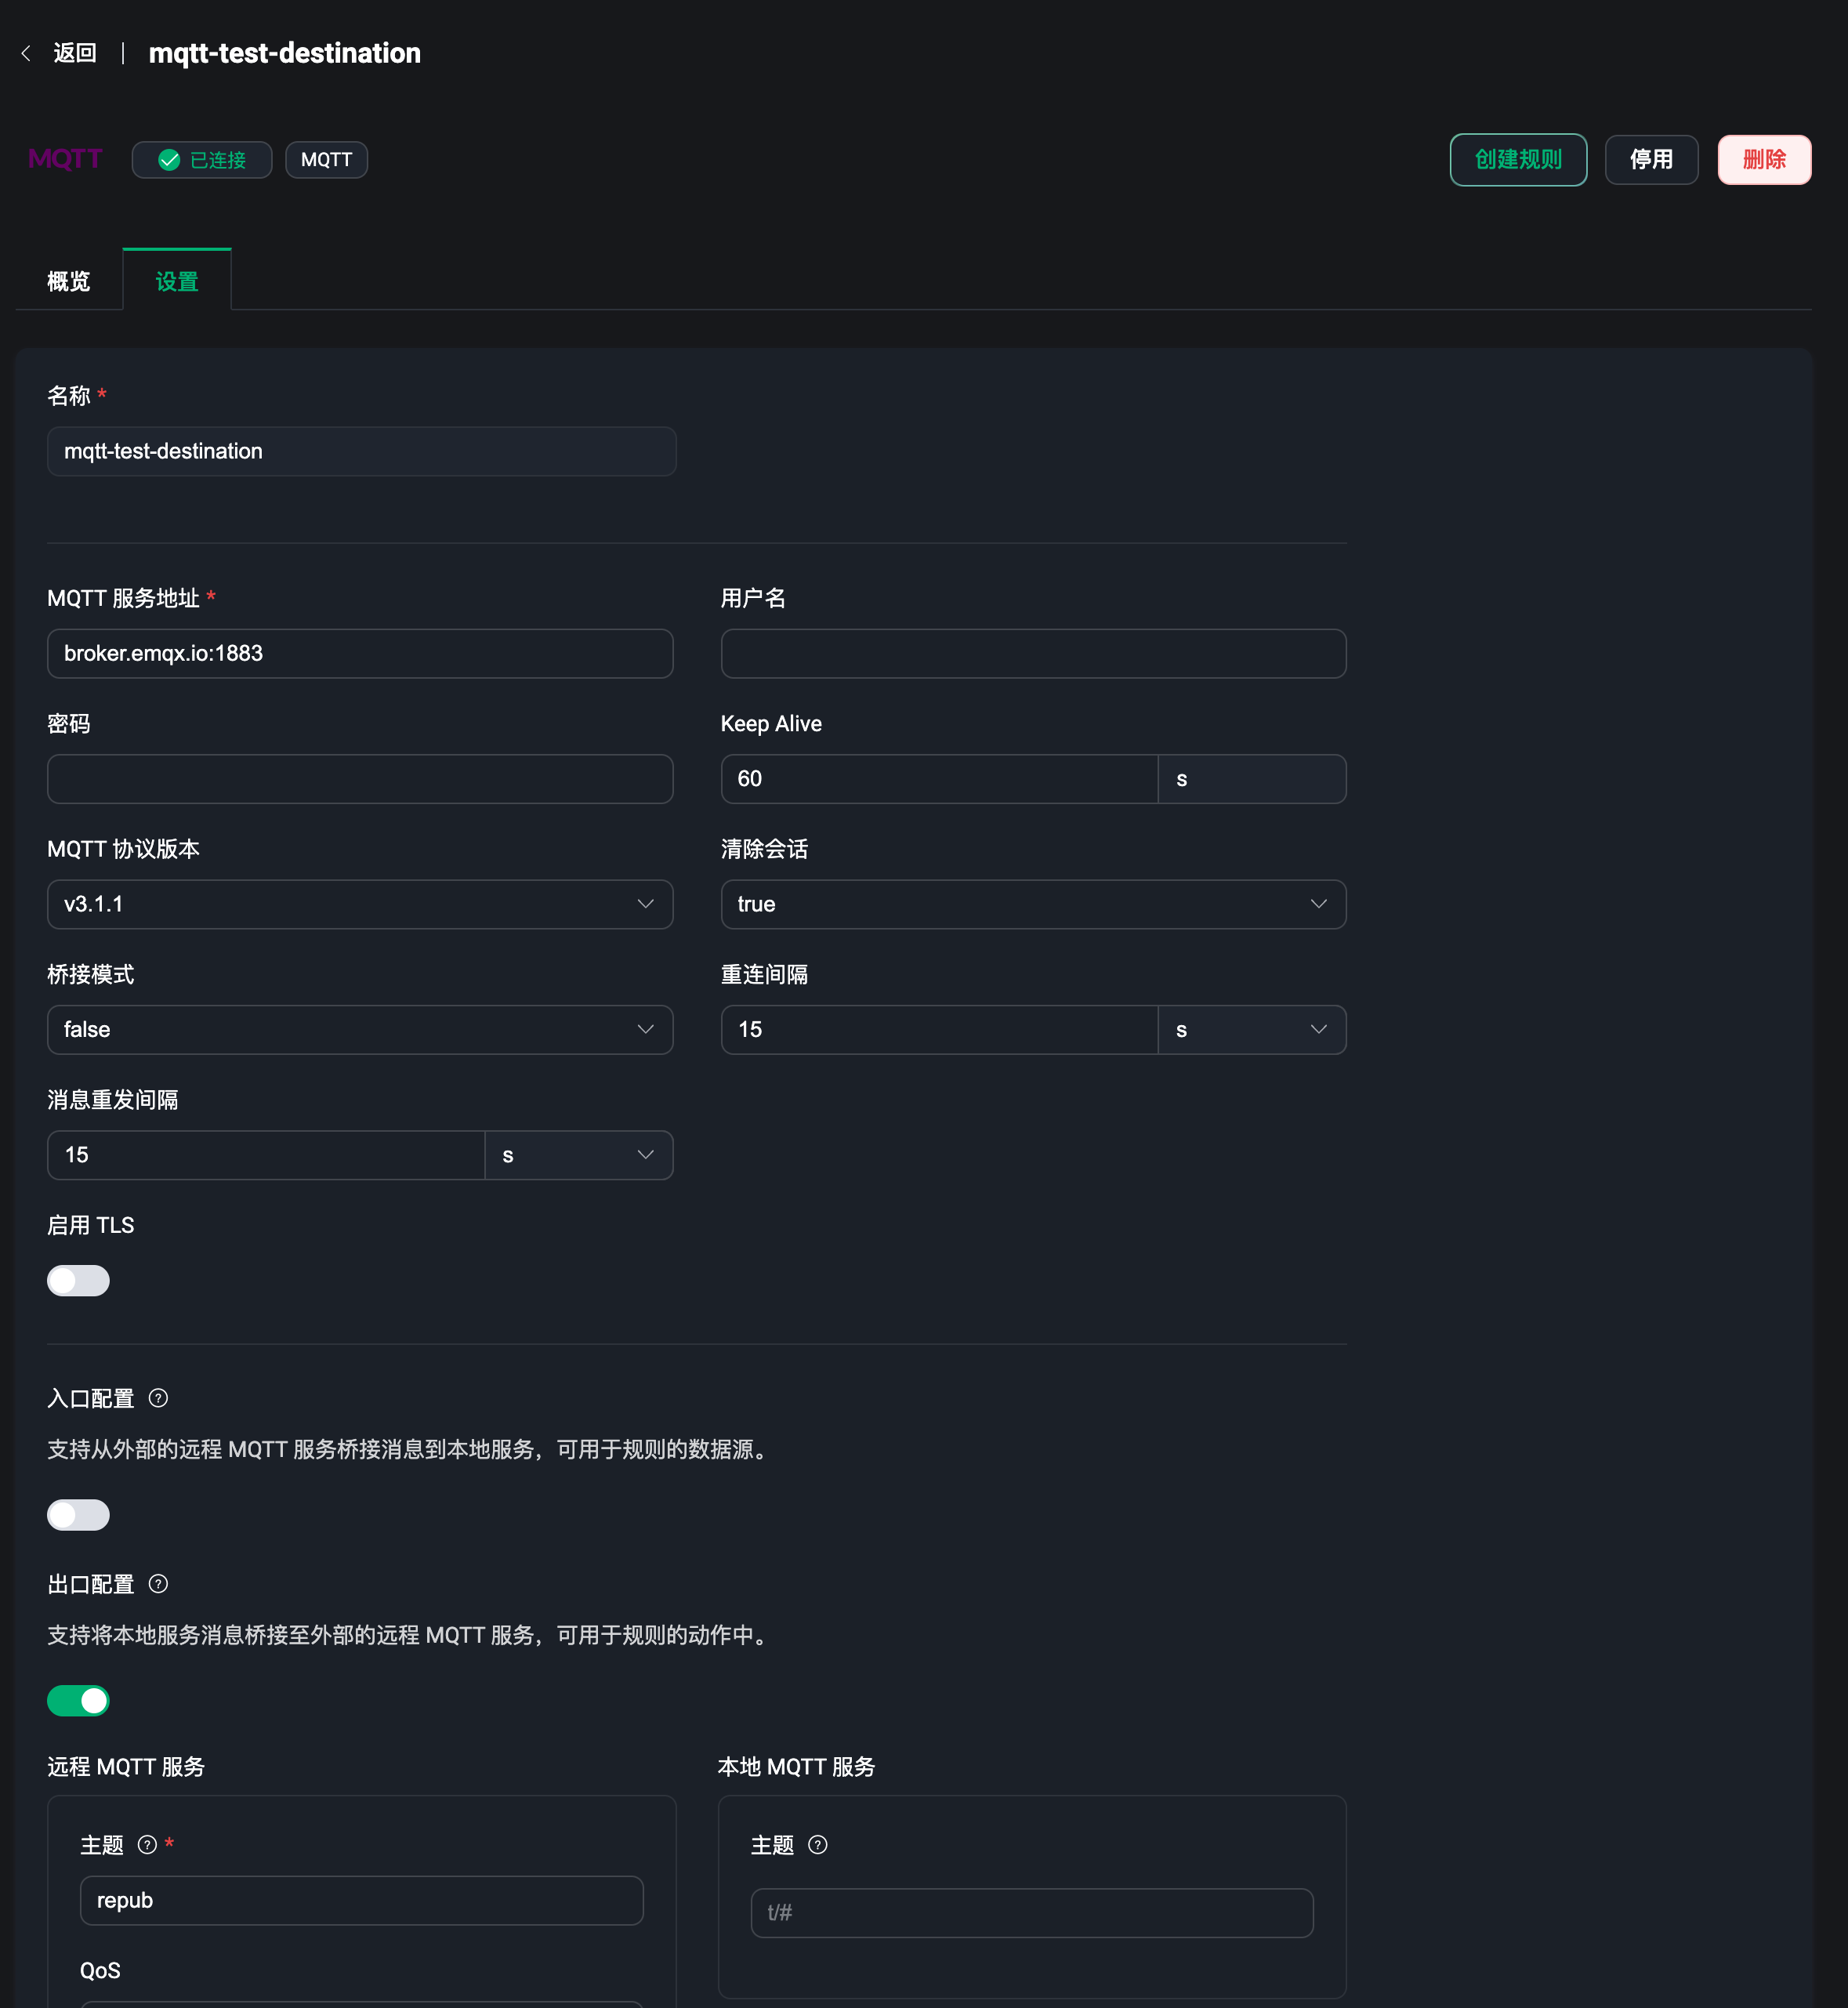
Task: Select the 设置 tab
Action: 177,280
